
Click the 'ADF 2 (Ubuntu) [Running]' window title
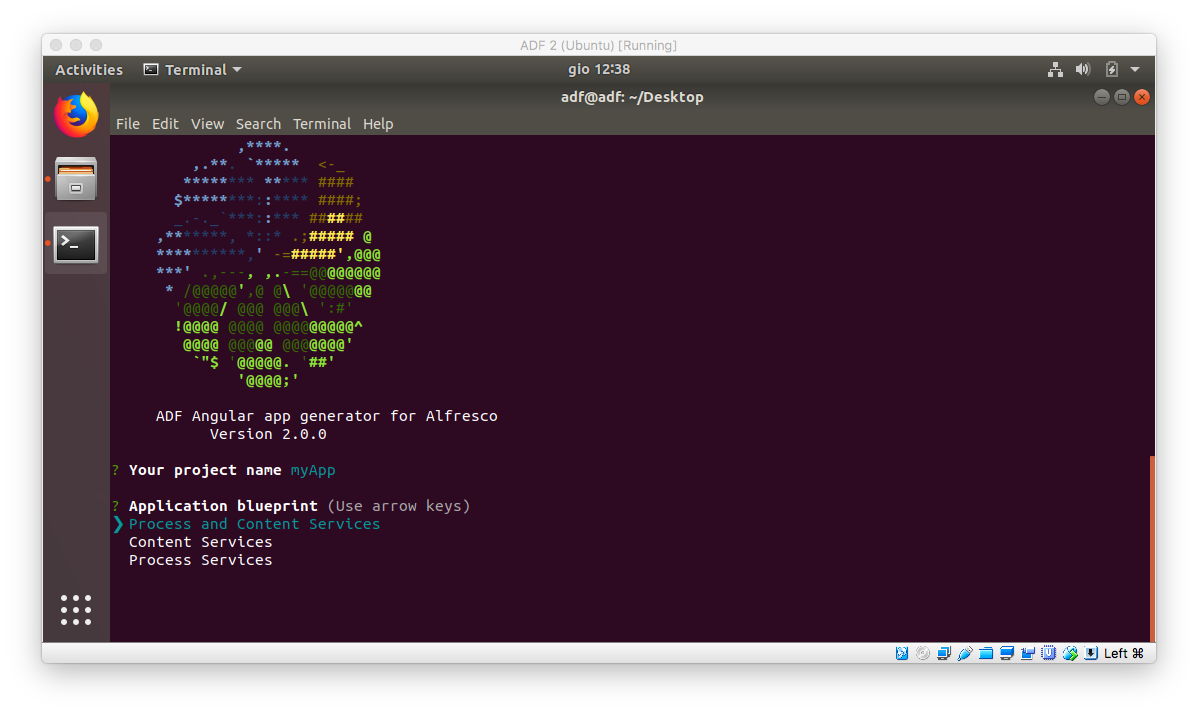click(598, 45)
